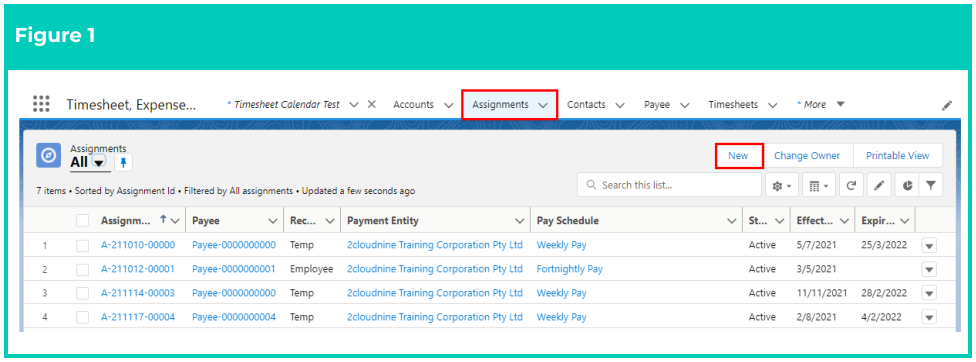Open assignment A-211117-00004
The image size is (976, 362).
pyautogui.click(x=138, y=317)
